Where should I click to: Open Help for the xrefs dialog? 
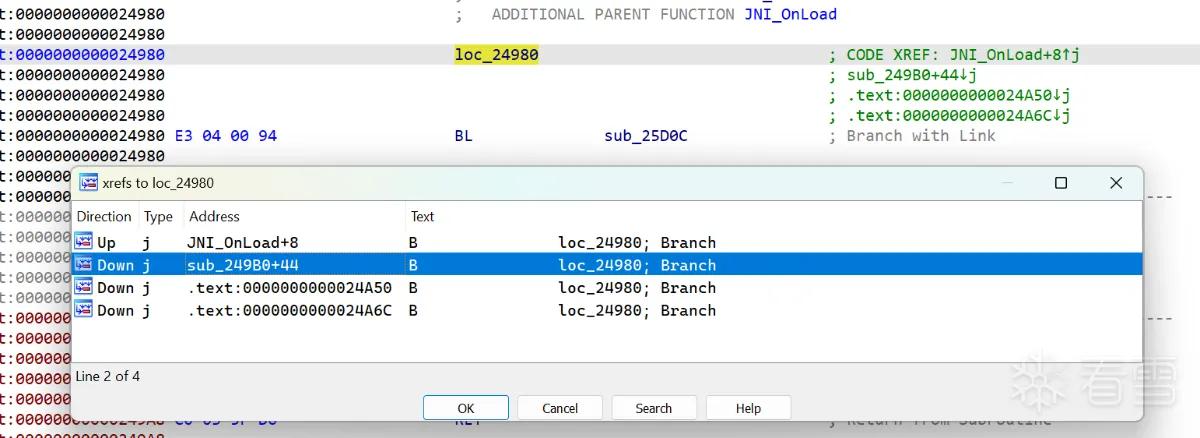(x=748, y=408)
